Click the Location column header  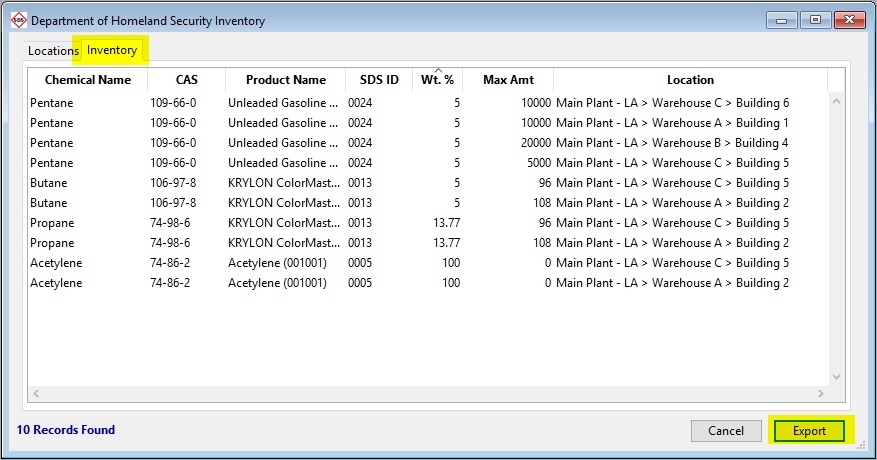pyautogui.click(x=690, y=80)
